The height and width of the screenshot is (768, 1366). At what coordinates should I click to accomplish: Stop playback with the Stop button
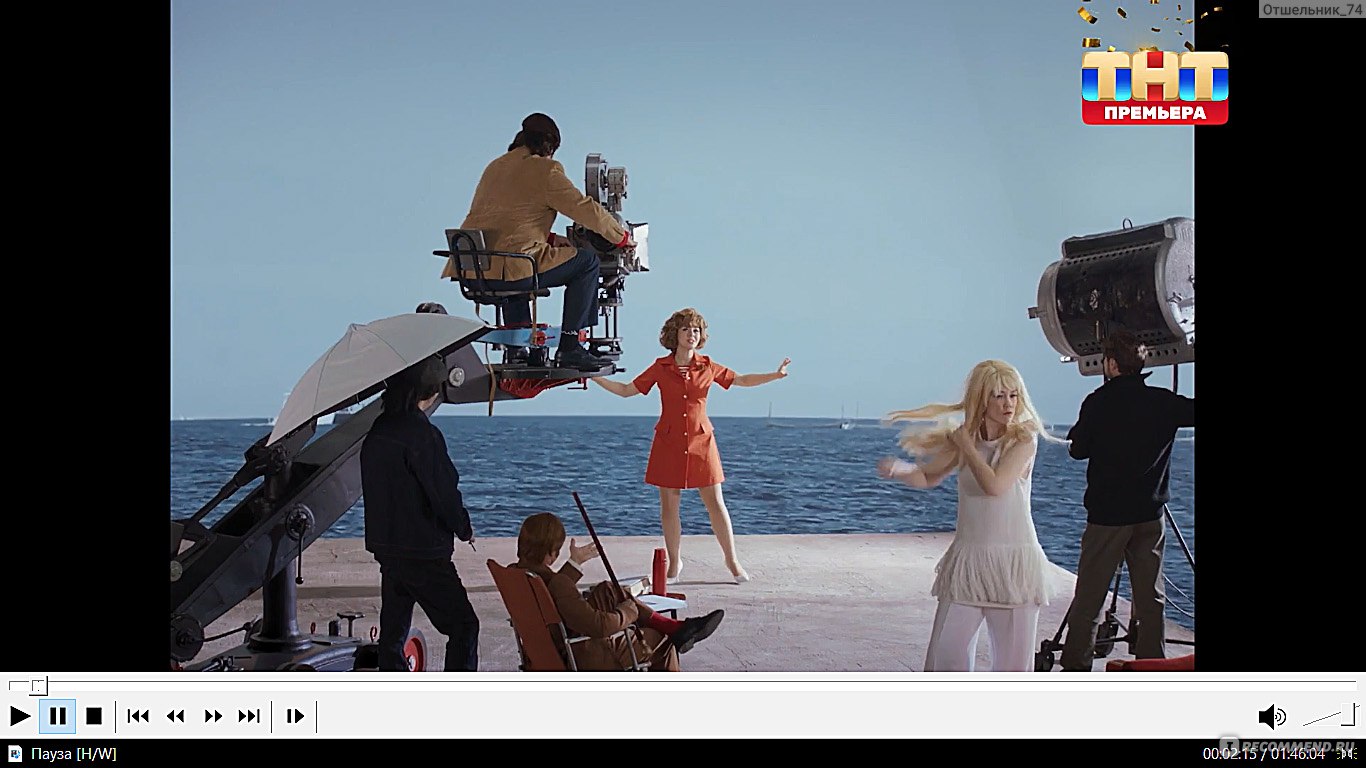tap(94, 716)
